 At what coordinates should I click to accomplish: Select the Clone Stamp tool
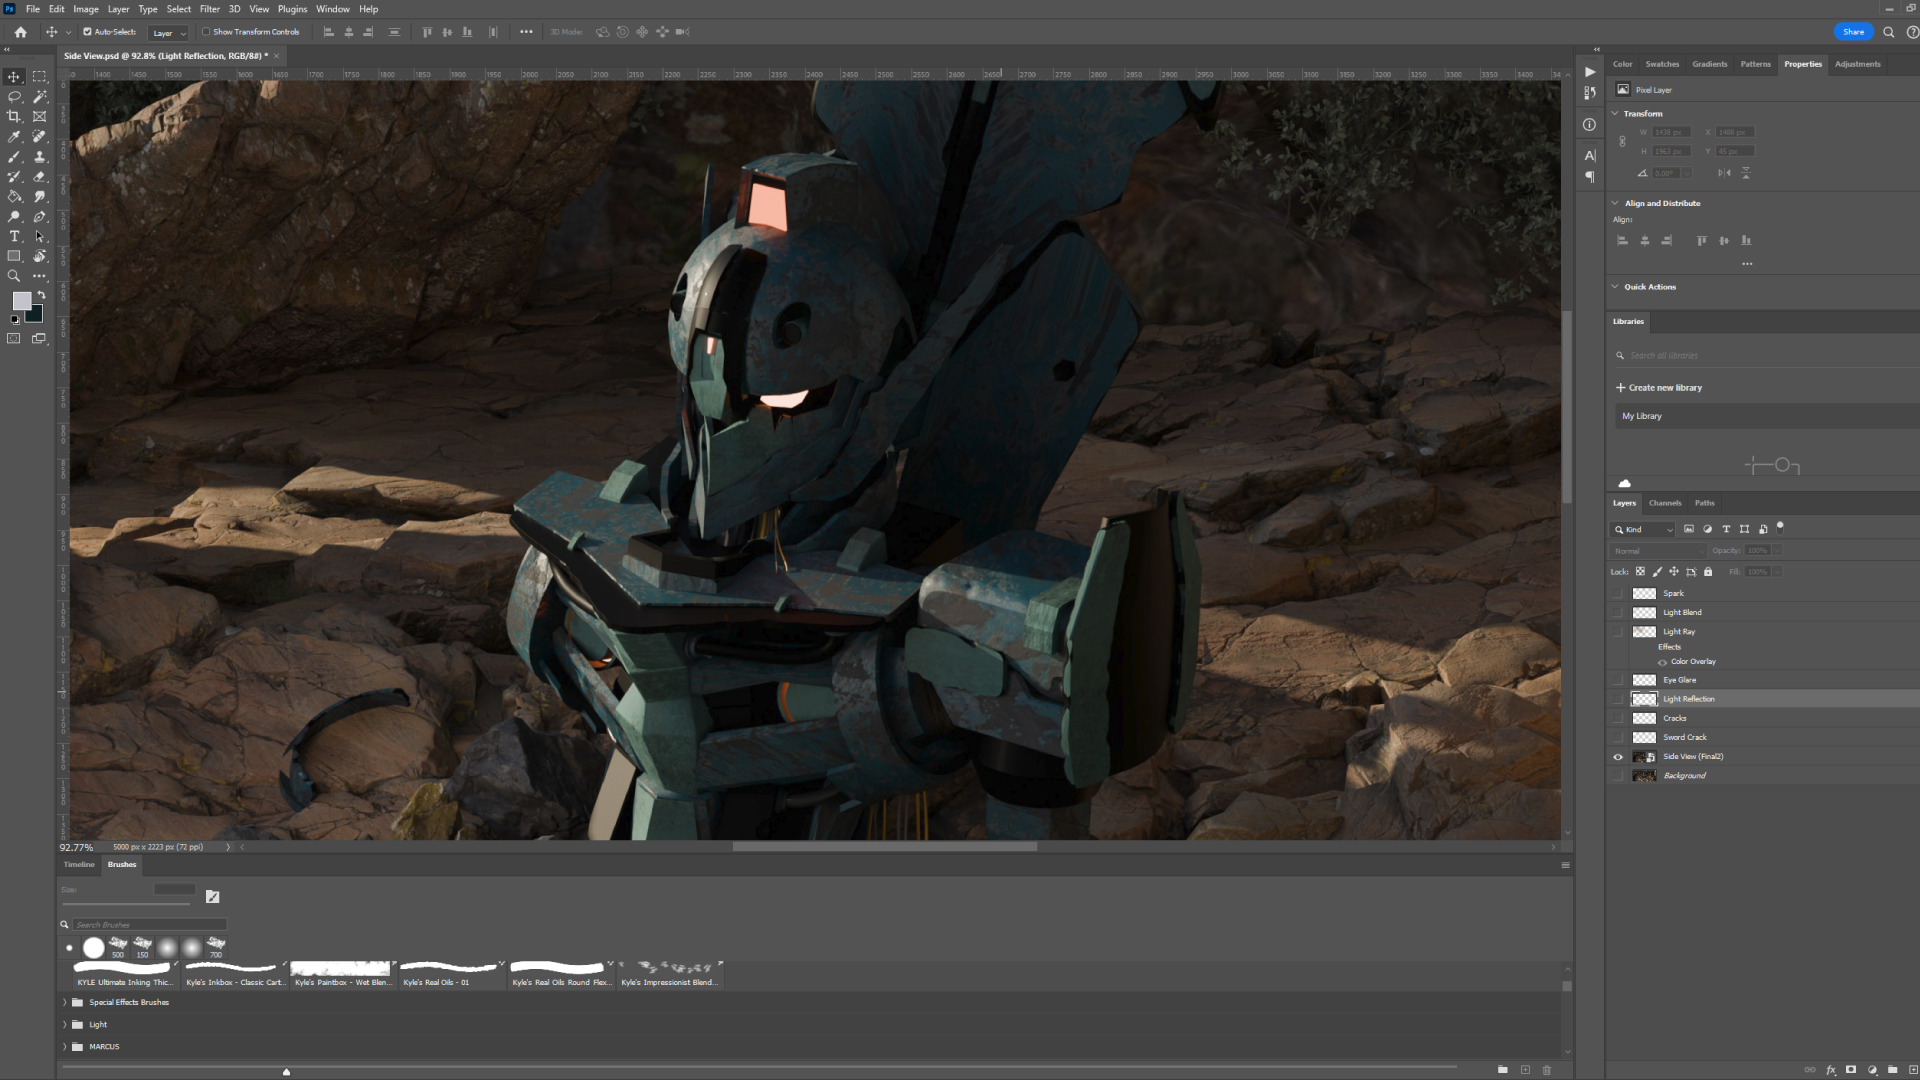(x=40, y=157)
